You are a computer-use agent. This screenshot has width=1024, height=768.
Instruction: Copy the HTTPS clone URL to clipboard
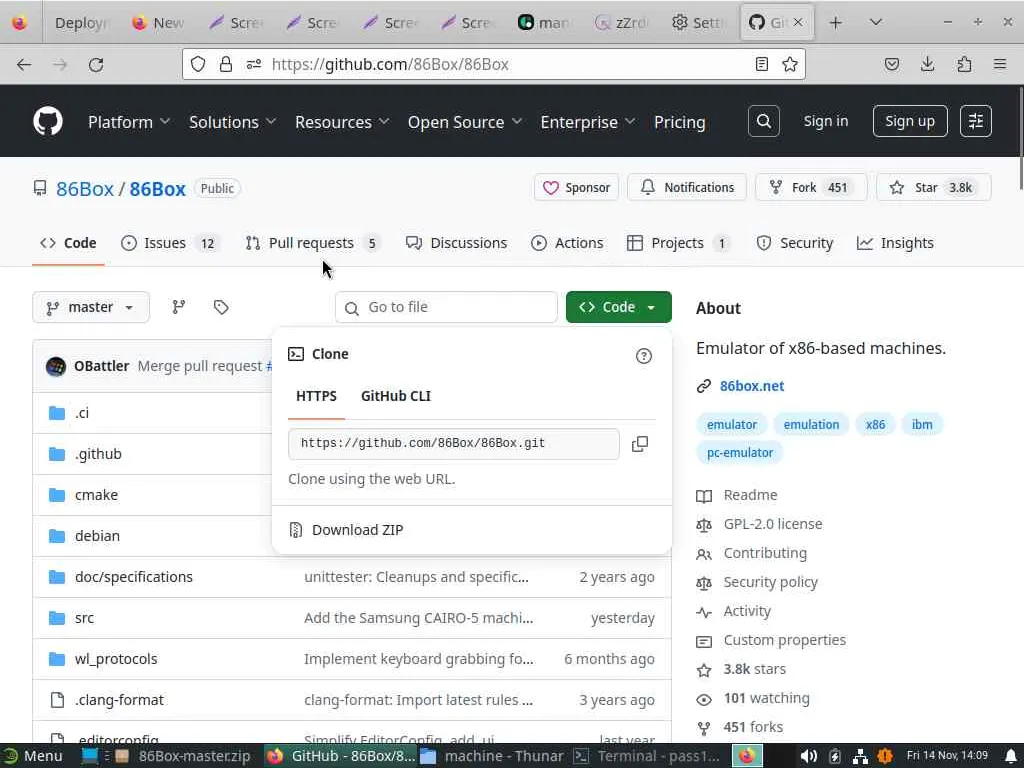coord(639,444)
